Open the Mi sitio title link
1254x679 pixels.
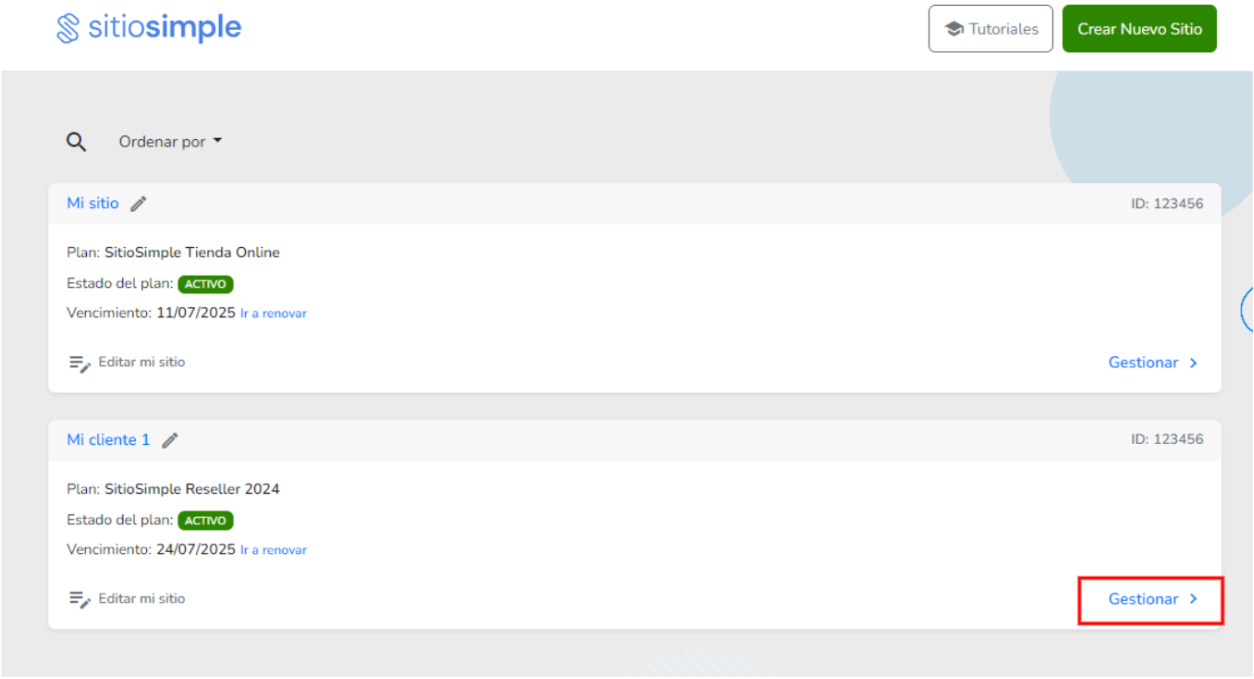click(x=93, y=203)
